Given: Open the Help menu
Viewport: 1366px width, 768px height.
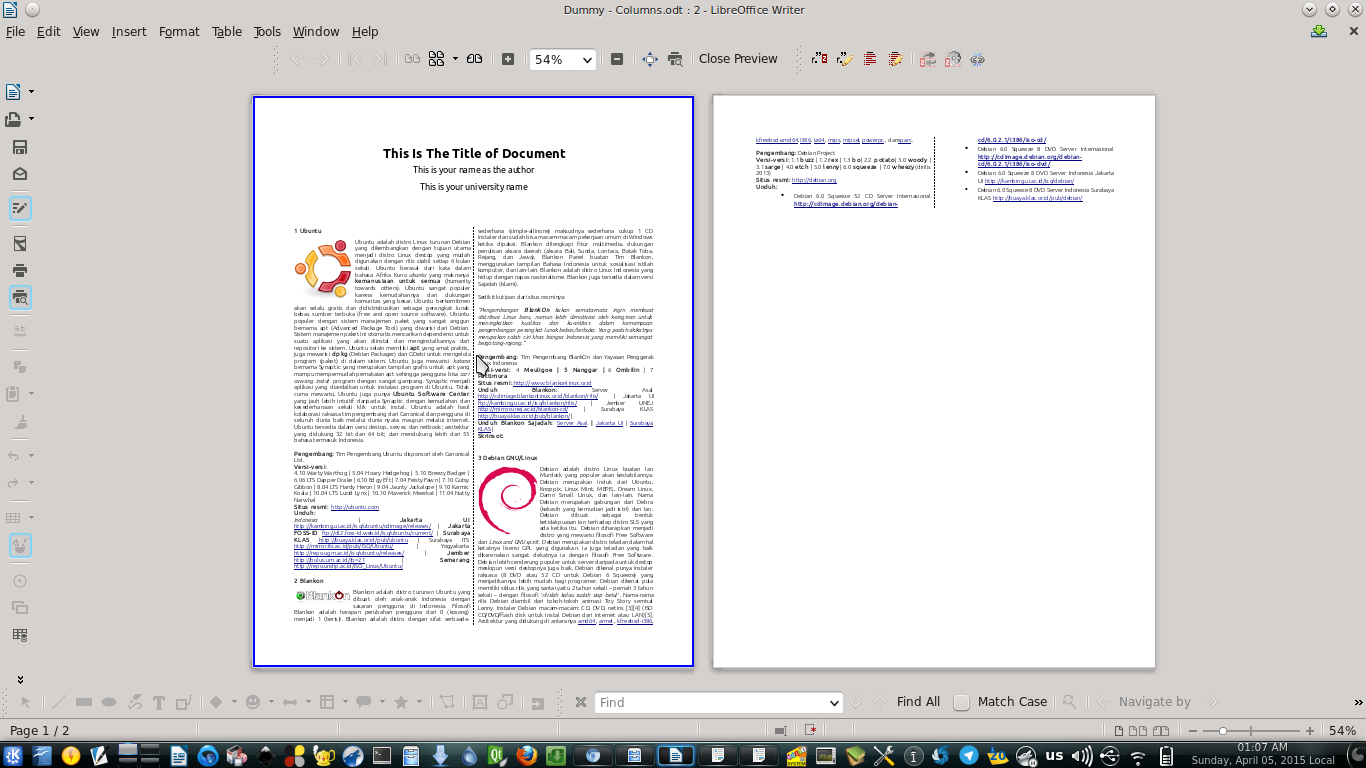Looking at the screenshot, I should click(365, 31).
